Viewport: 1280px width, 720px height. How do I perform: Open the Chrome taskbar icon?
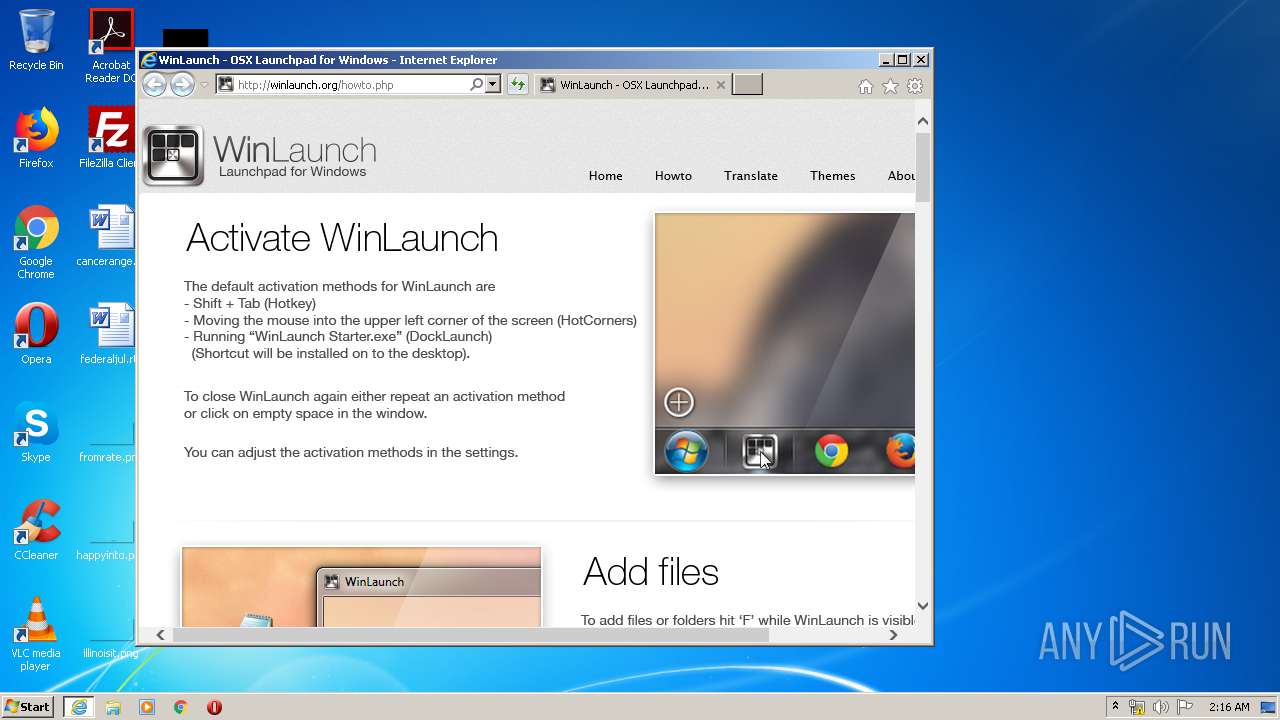[x=180, y=707]
